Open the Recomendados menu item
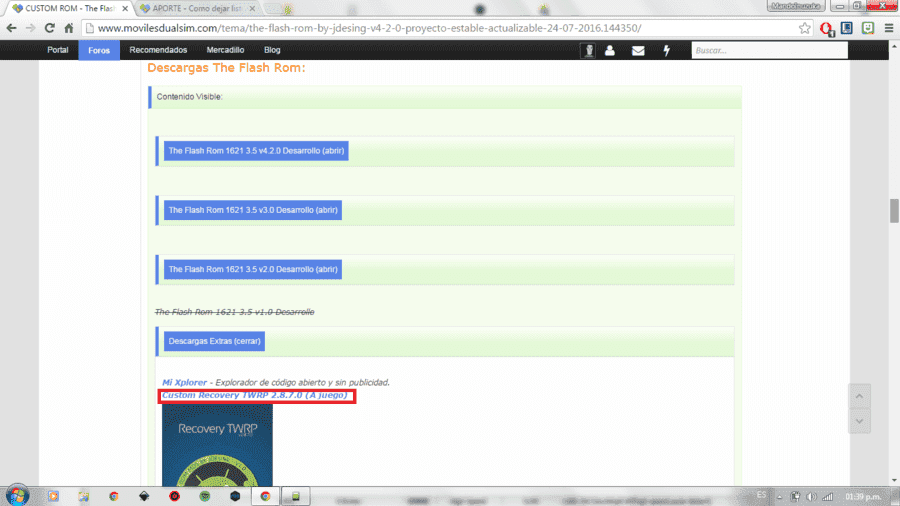900x506 pixels. (x=158, y=50)
